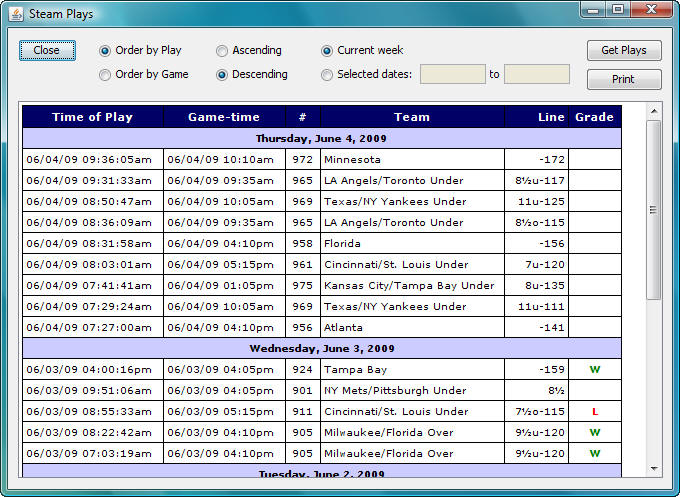
Task: Click the 06/04/09 09:31:33am time cell
Action: [93, 180]
